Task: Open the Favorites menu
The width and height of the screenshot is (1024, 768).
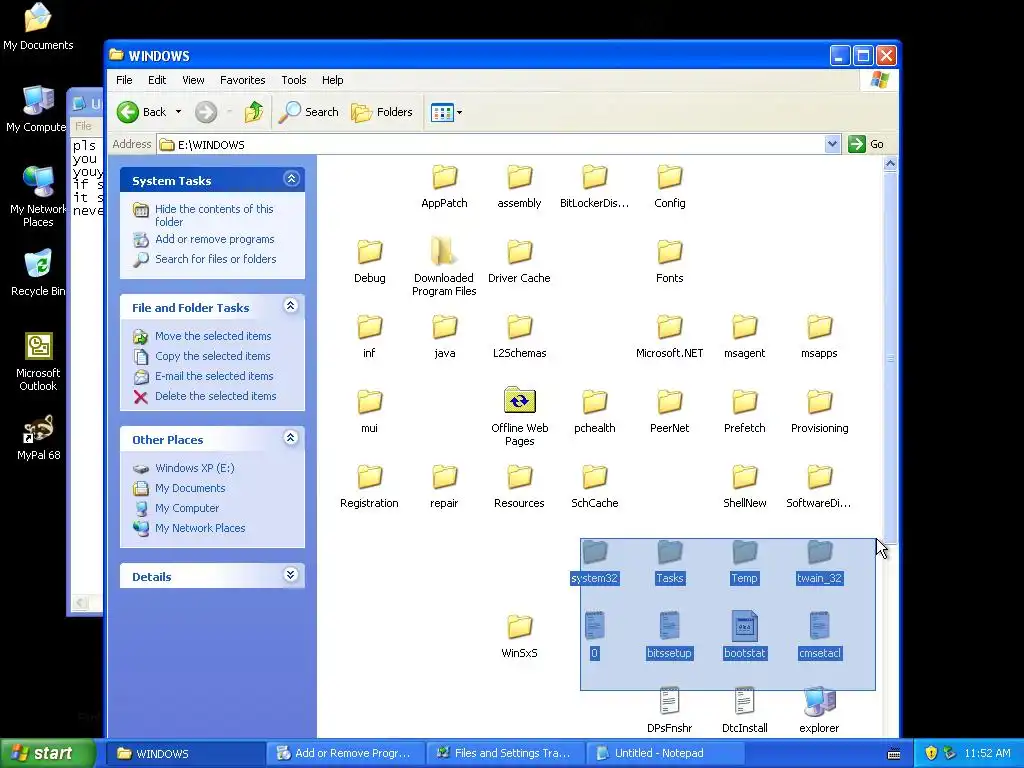Action: coord(242,80)
